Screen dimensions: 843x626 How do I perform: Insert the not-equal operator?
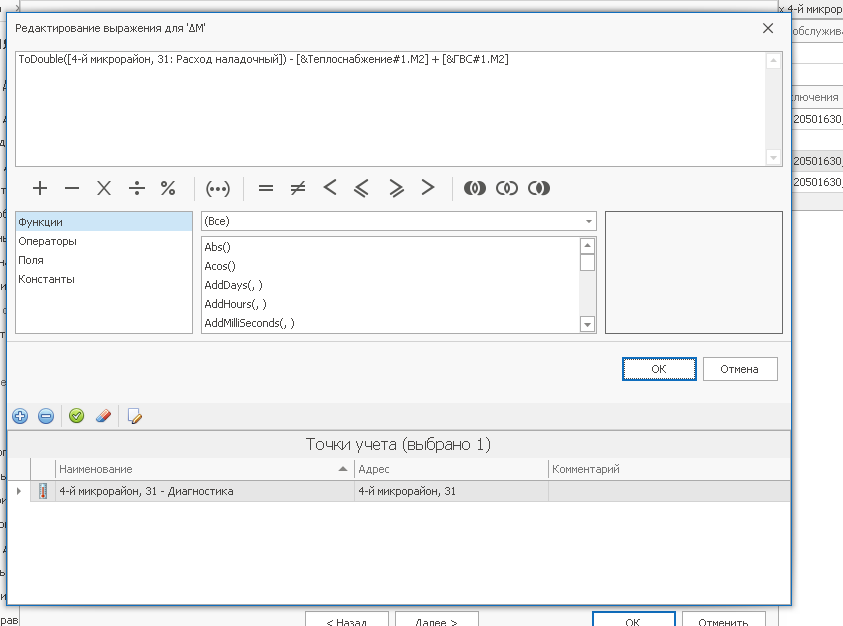(297, 188)
